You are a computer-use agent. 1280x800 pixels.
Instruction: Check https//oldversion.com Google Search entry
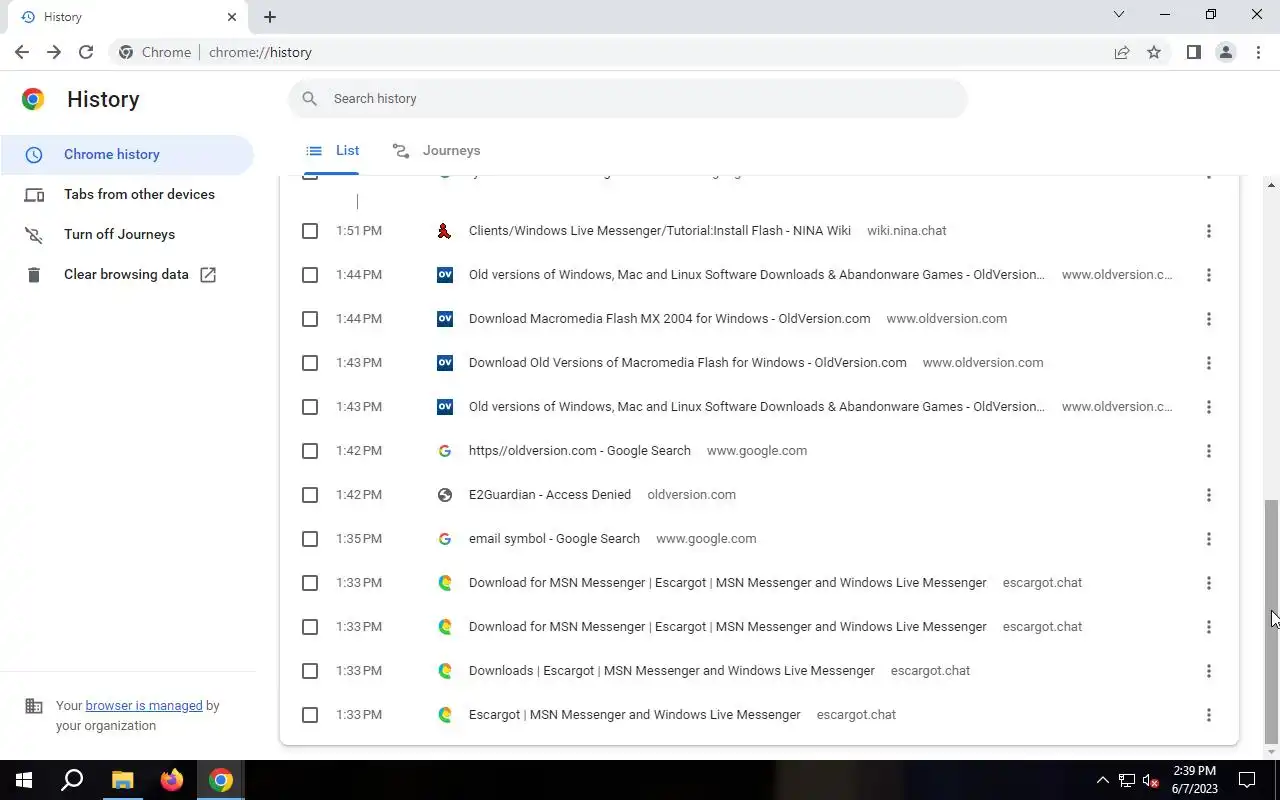(310, 451)
